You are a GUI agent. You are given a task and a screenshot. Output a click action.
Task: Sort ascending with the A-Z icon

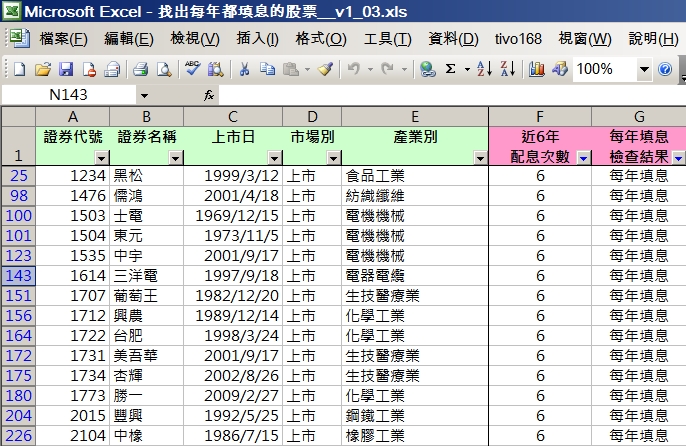coord(484,69)
